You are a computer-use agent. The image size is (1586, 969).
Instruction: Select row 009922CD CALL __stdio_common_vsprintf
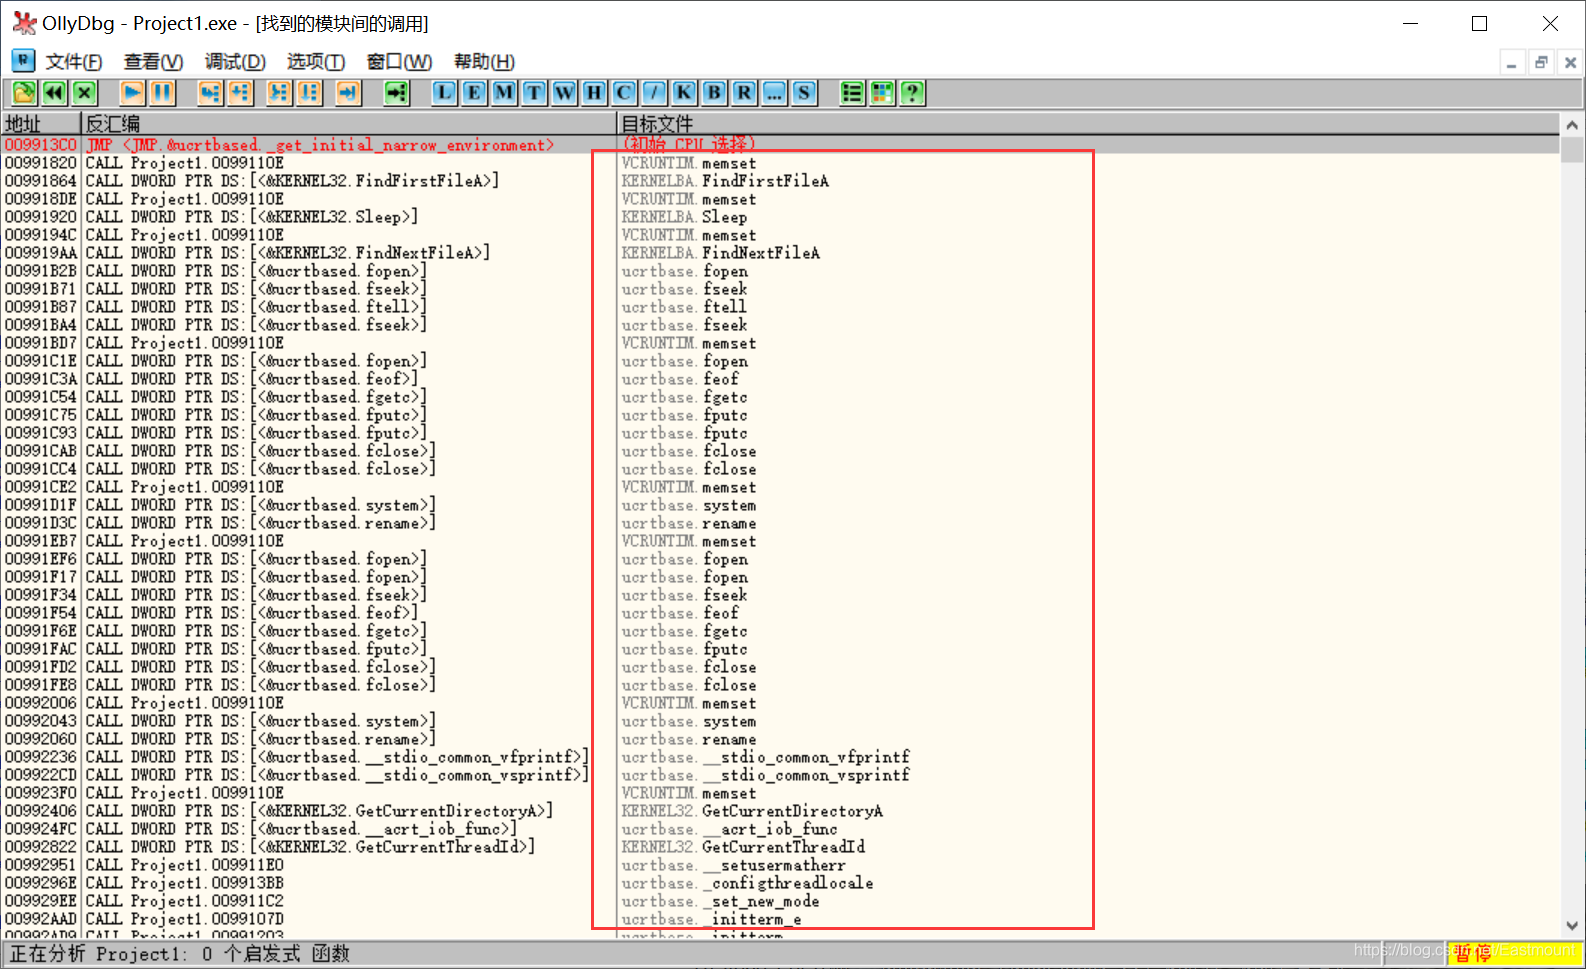[780, 775]
